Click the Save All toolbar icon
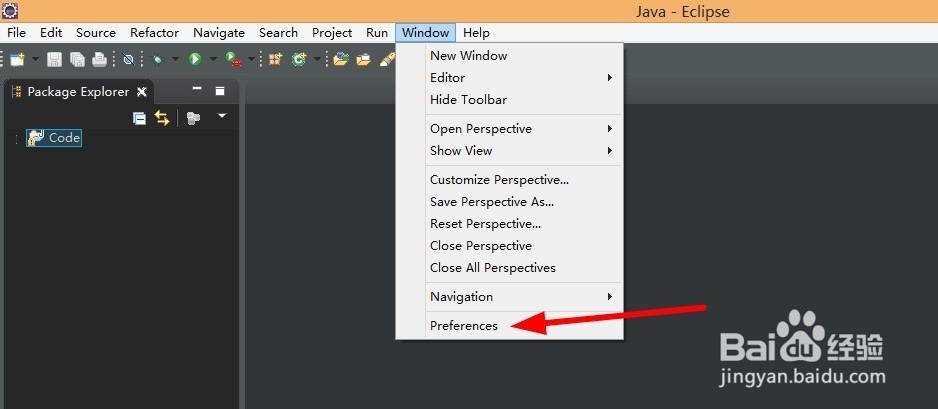 (x=77, y=59)
